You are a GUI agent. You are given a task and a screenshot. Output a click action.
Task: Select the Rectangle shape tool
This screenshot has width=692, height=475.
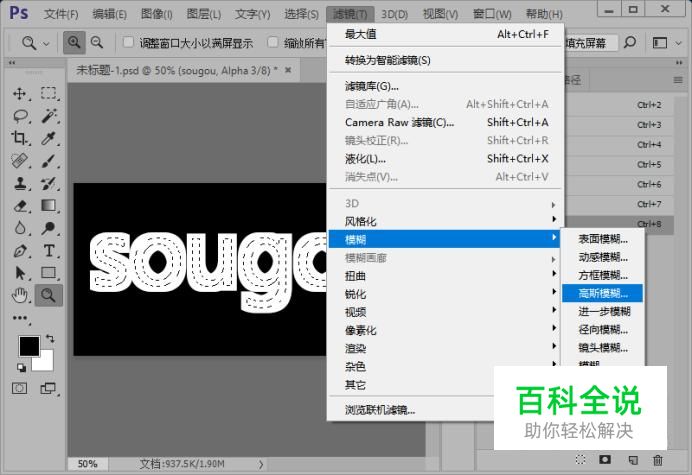[49, 273]
